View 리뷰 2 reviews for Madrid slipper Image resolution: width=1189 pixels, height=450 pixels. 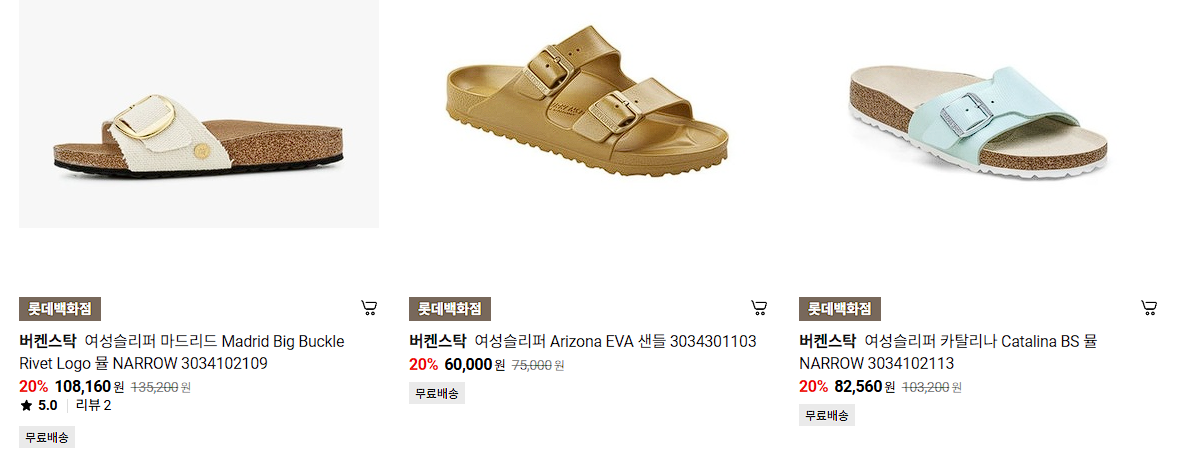tap(93, 405)
